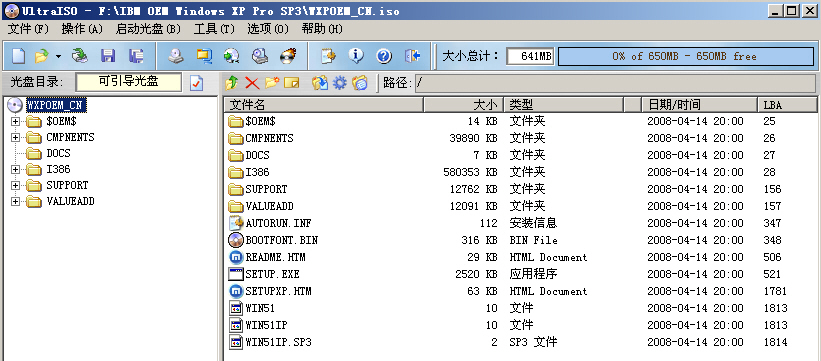Viewport: 821px width, 361px height.
Task: Open the 选项(O) menu
Action: click(268, 29)
